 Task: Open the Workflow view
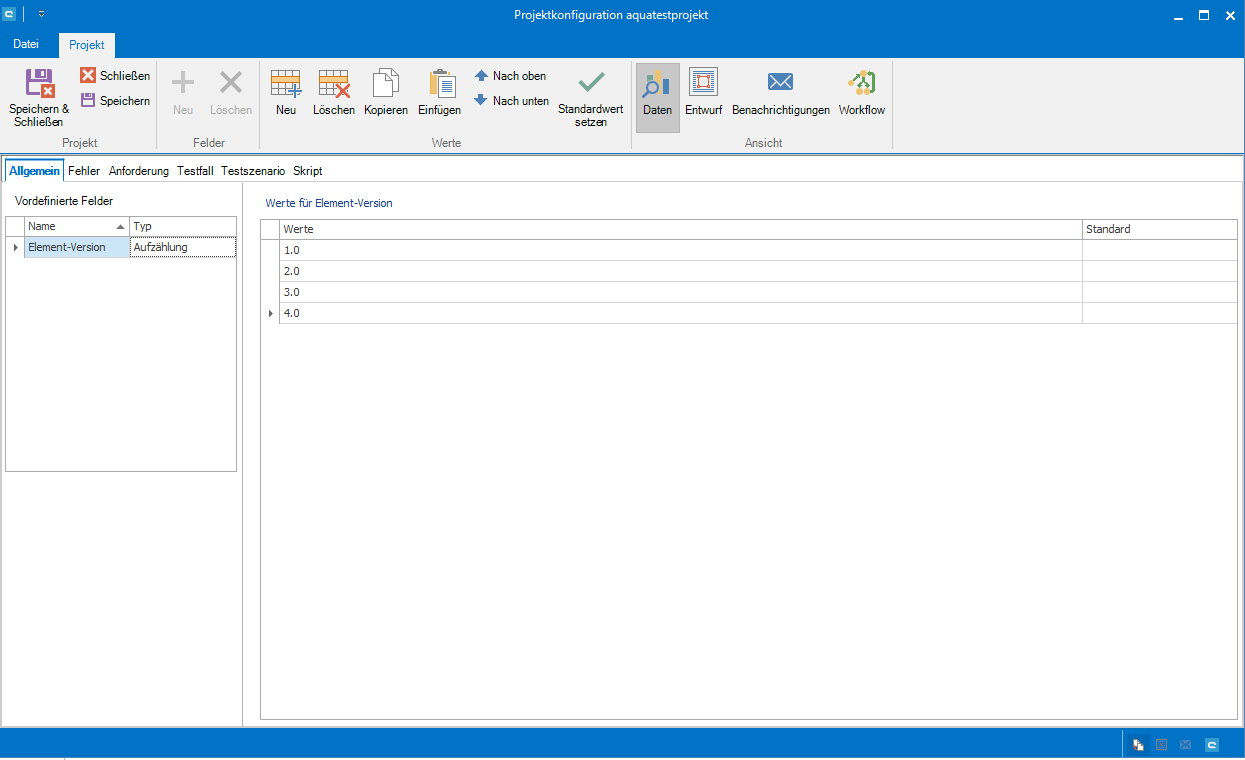pos(861,93)
